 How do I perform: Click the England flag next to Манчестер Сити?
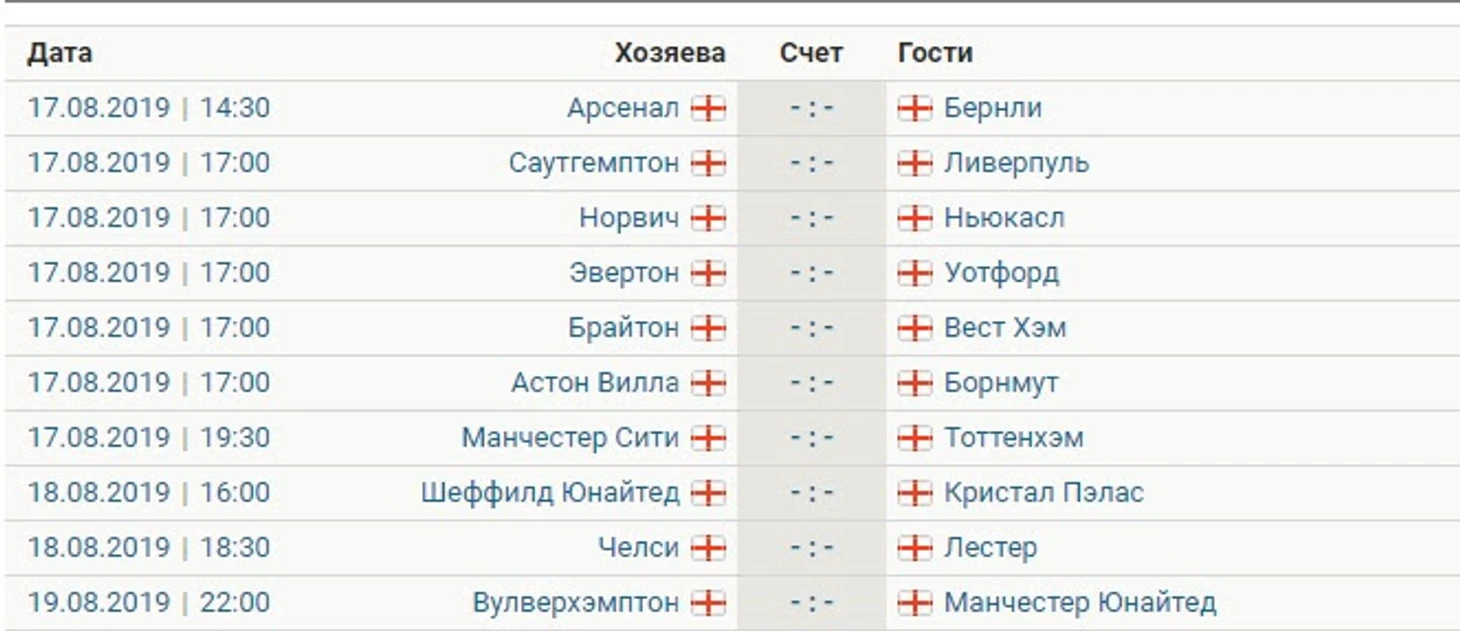(708, 438)
